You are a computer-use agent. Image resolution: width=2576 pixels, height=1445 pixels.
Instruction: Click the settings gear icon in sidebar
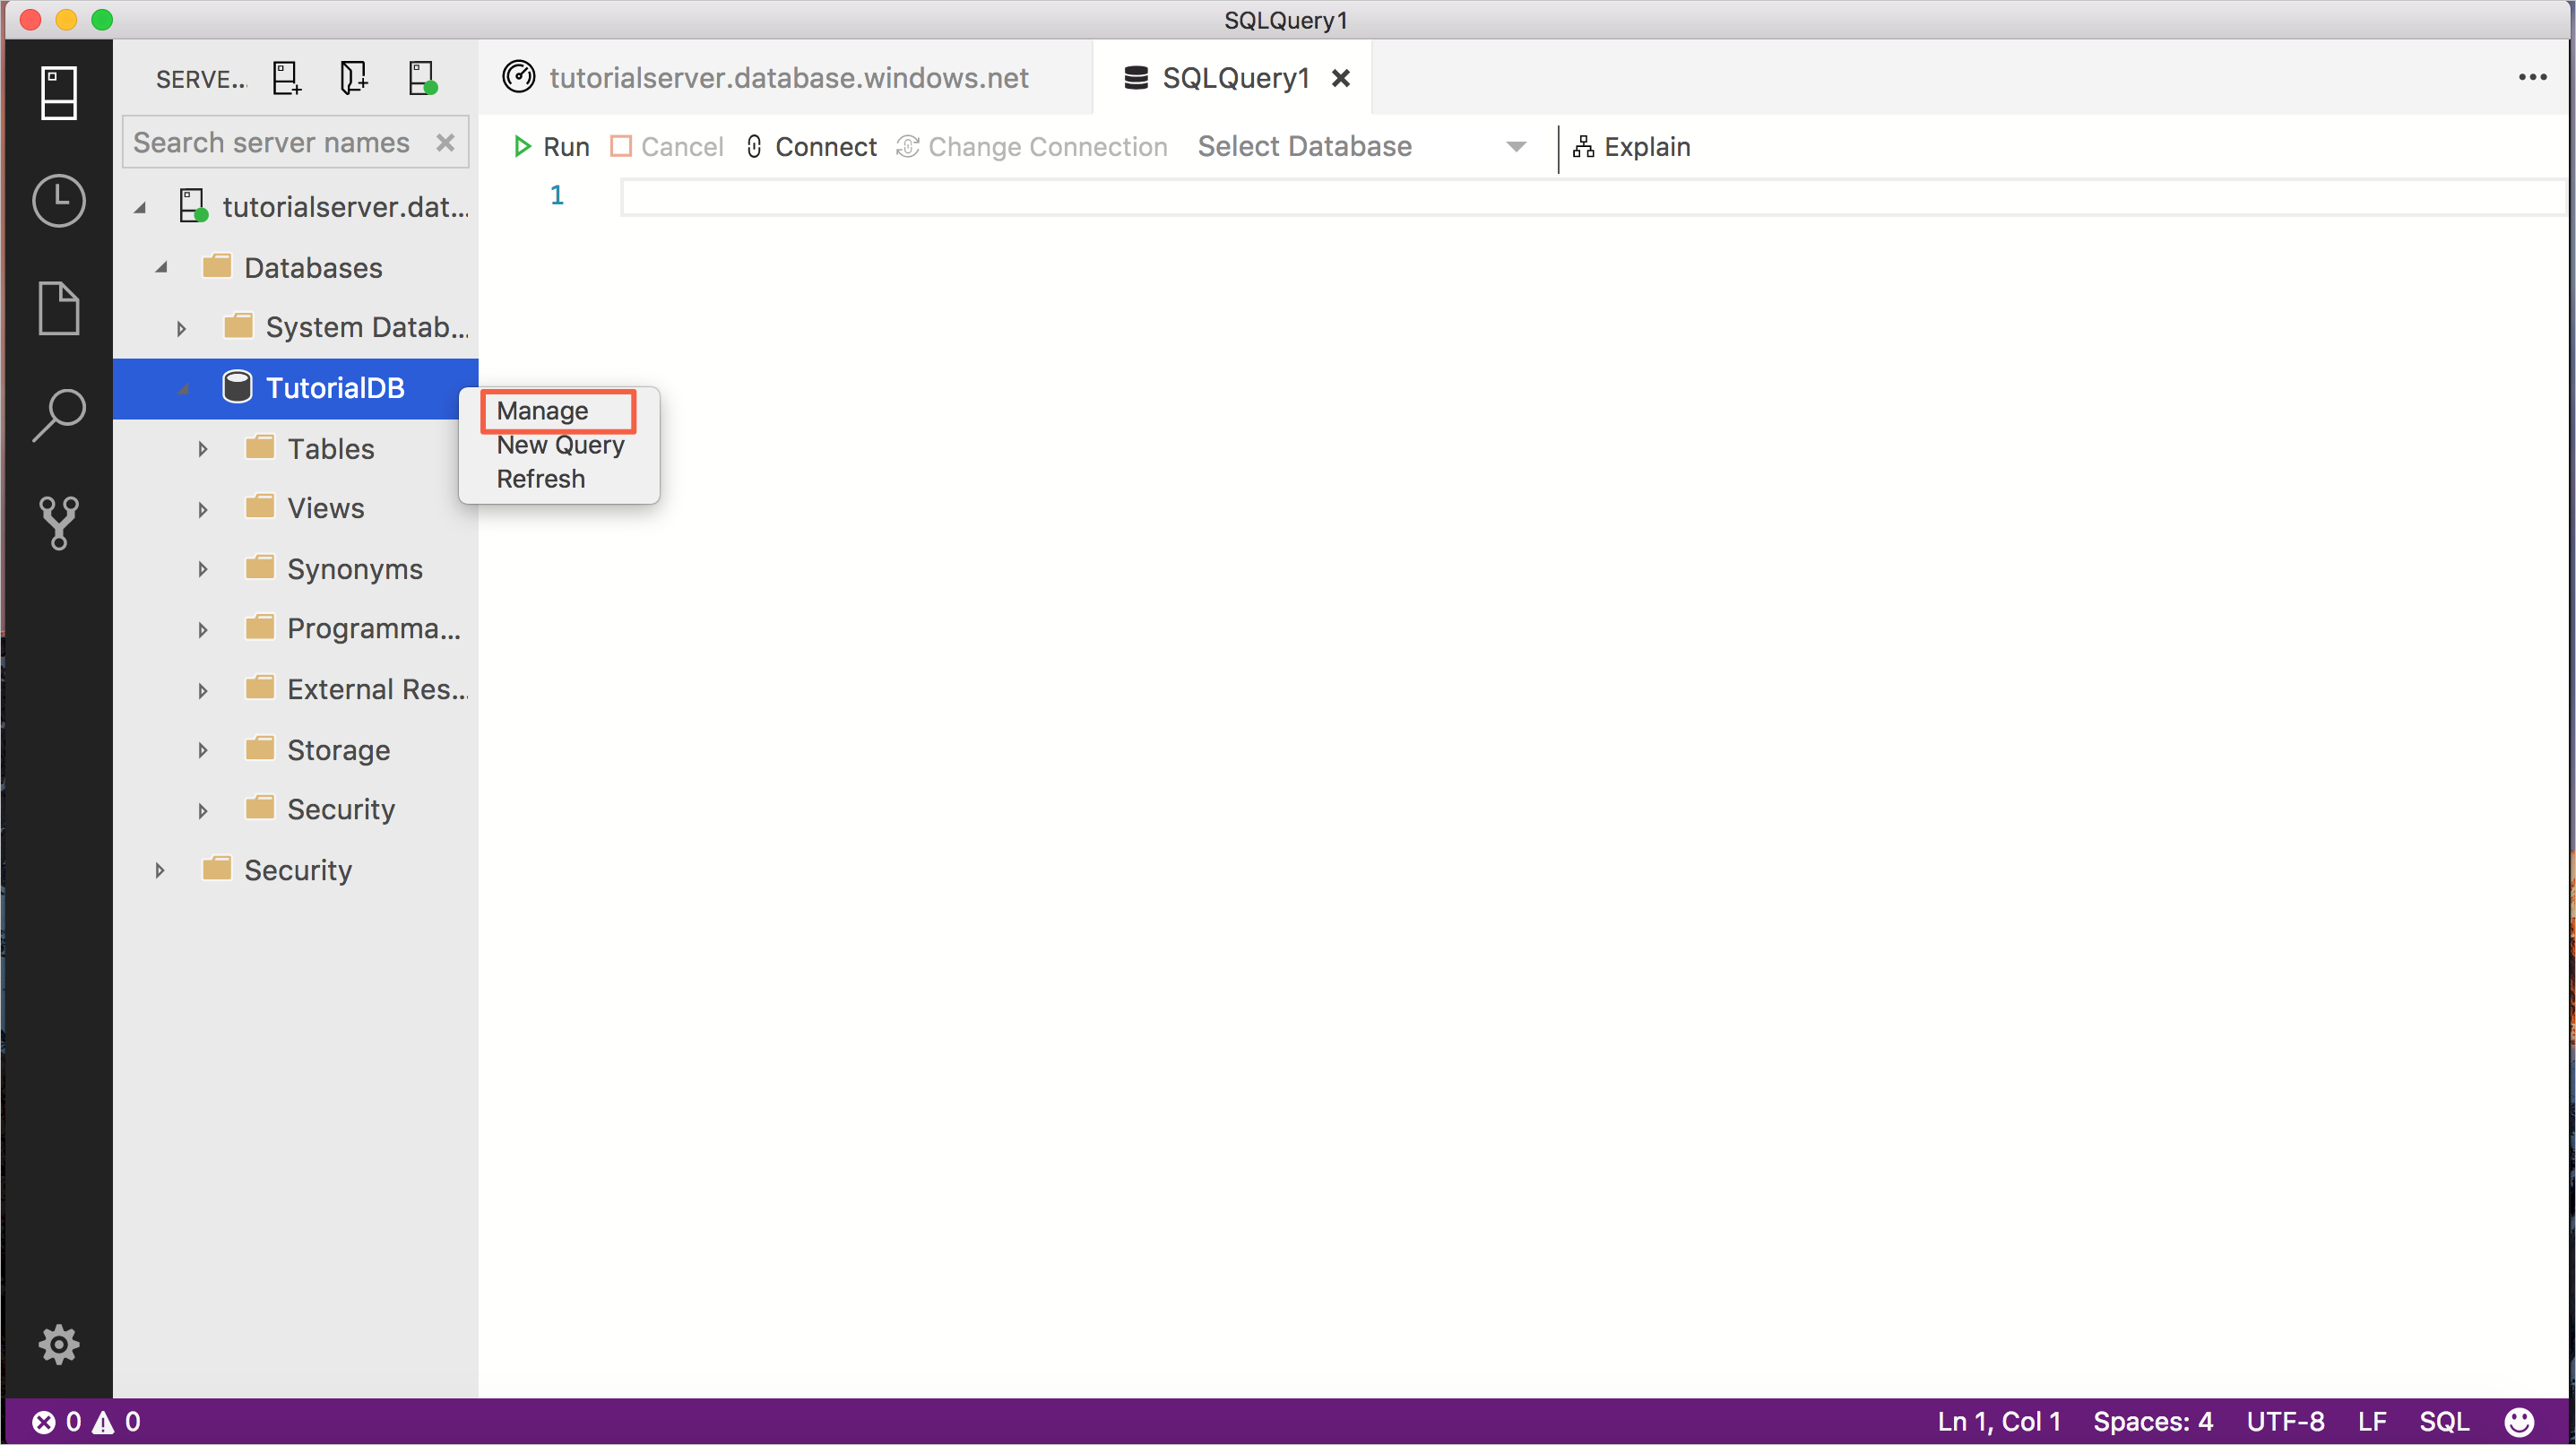tap(56, 1345)
